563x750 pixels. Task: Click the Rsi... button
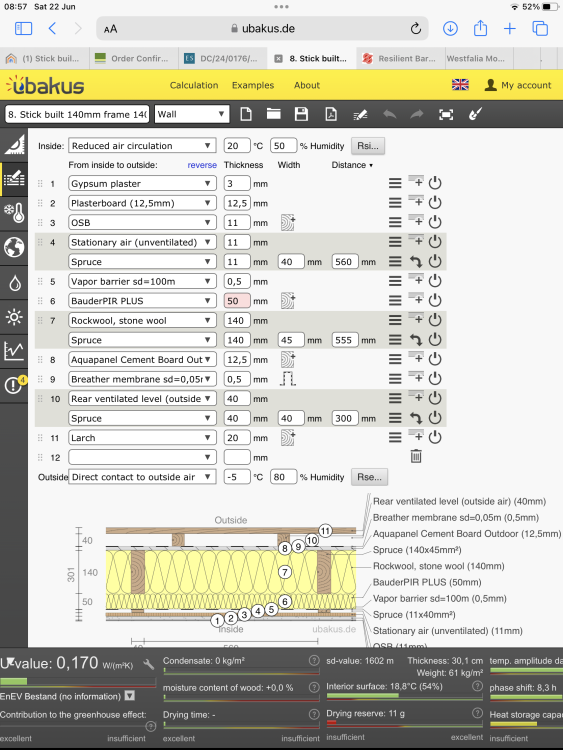pos(368,146)
